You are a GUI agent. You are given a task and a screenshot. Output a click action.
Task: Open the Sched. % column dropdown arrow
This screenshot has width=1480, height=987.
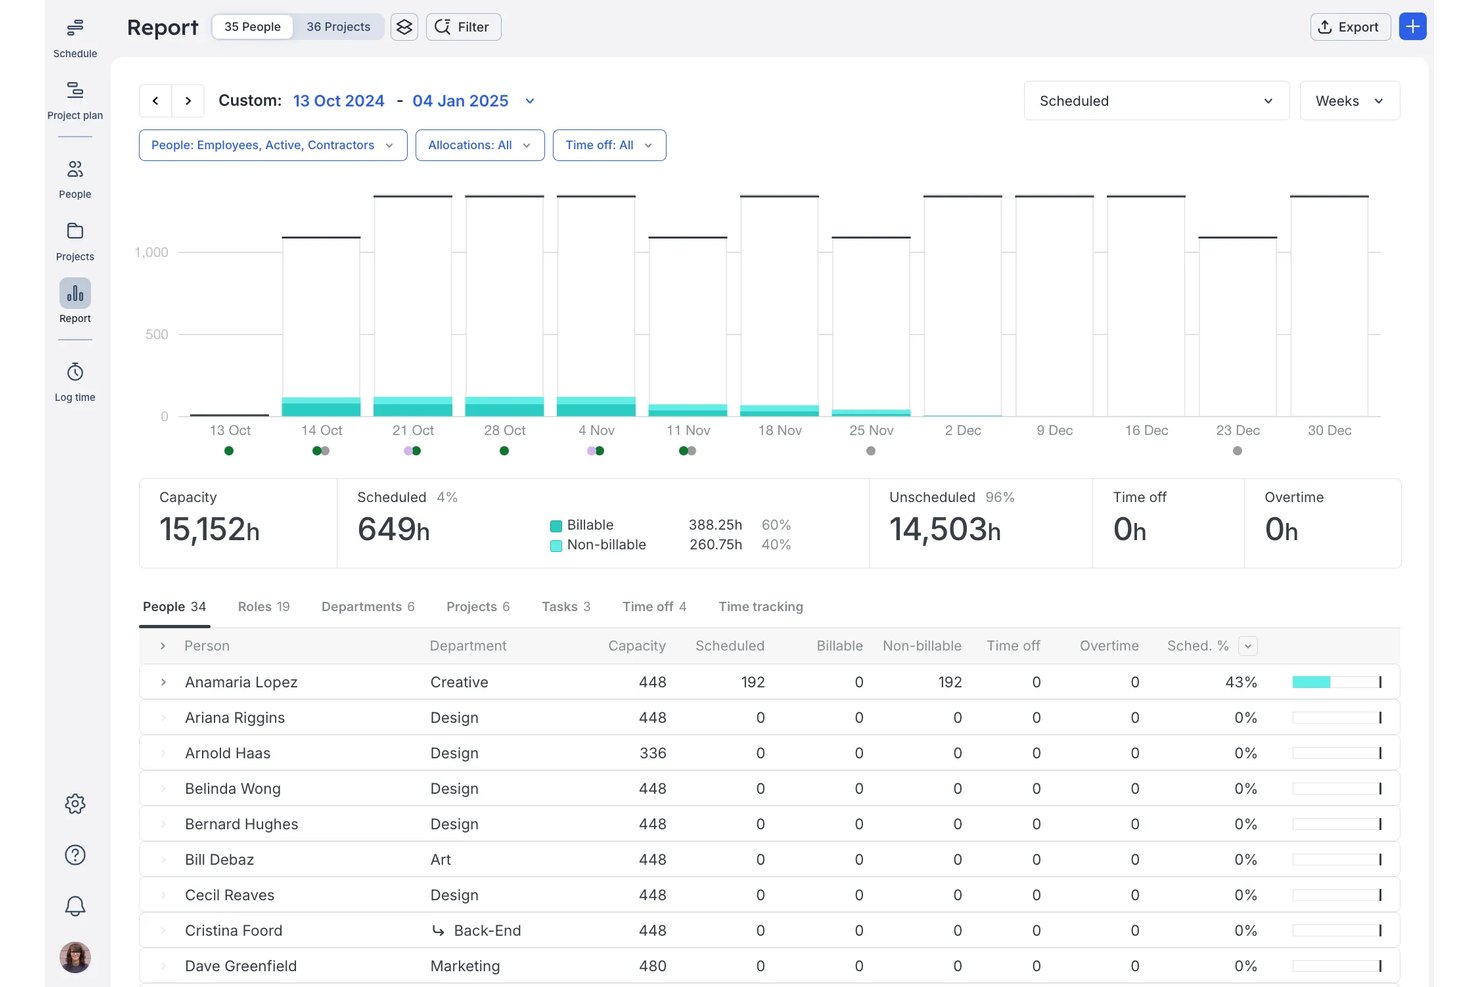[1247, 646]
